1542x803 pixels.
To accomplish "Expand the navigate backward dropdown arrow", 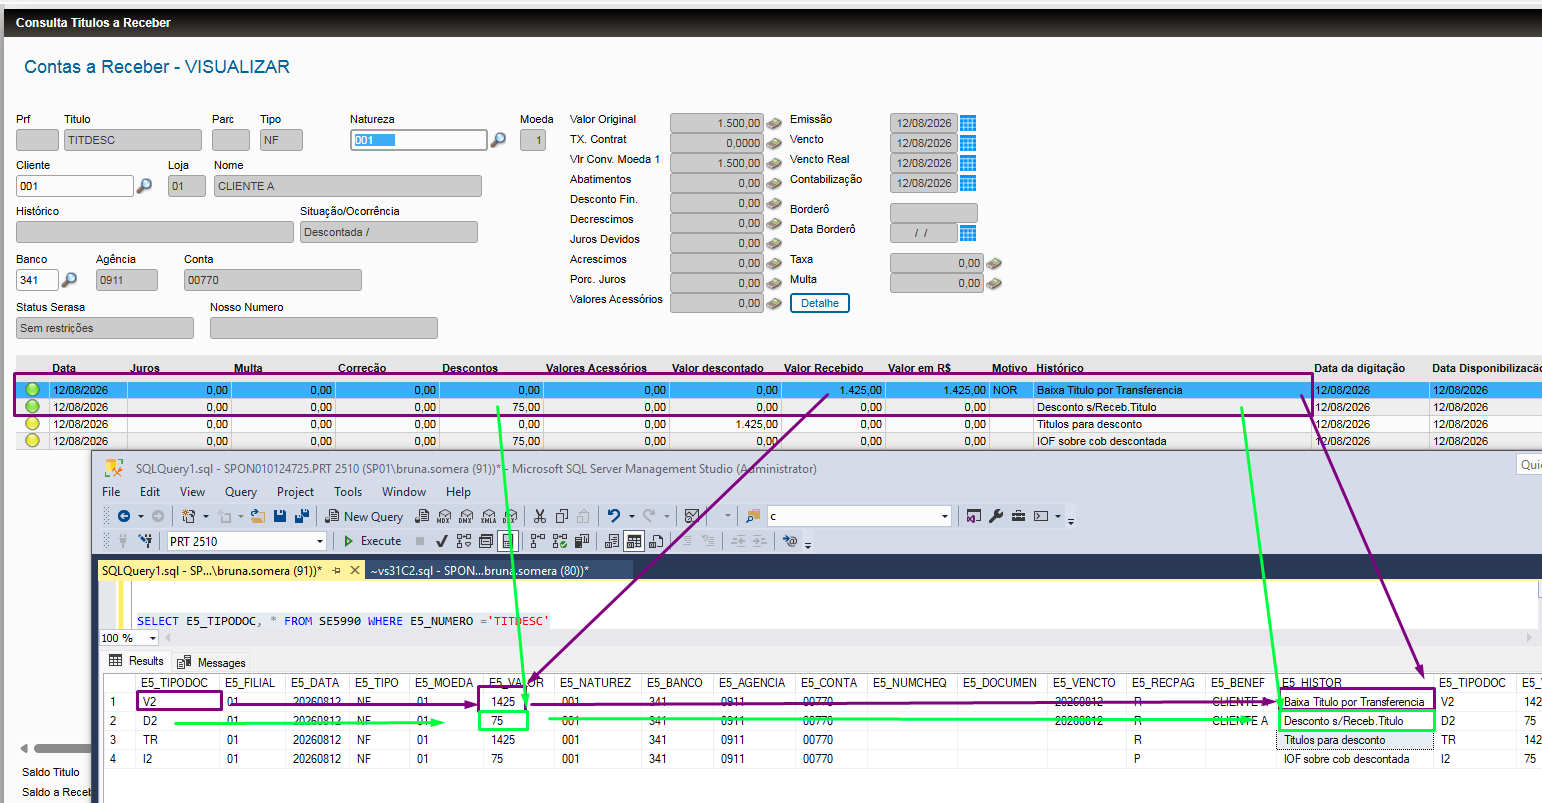I will coord(141,516).
